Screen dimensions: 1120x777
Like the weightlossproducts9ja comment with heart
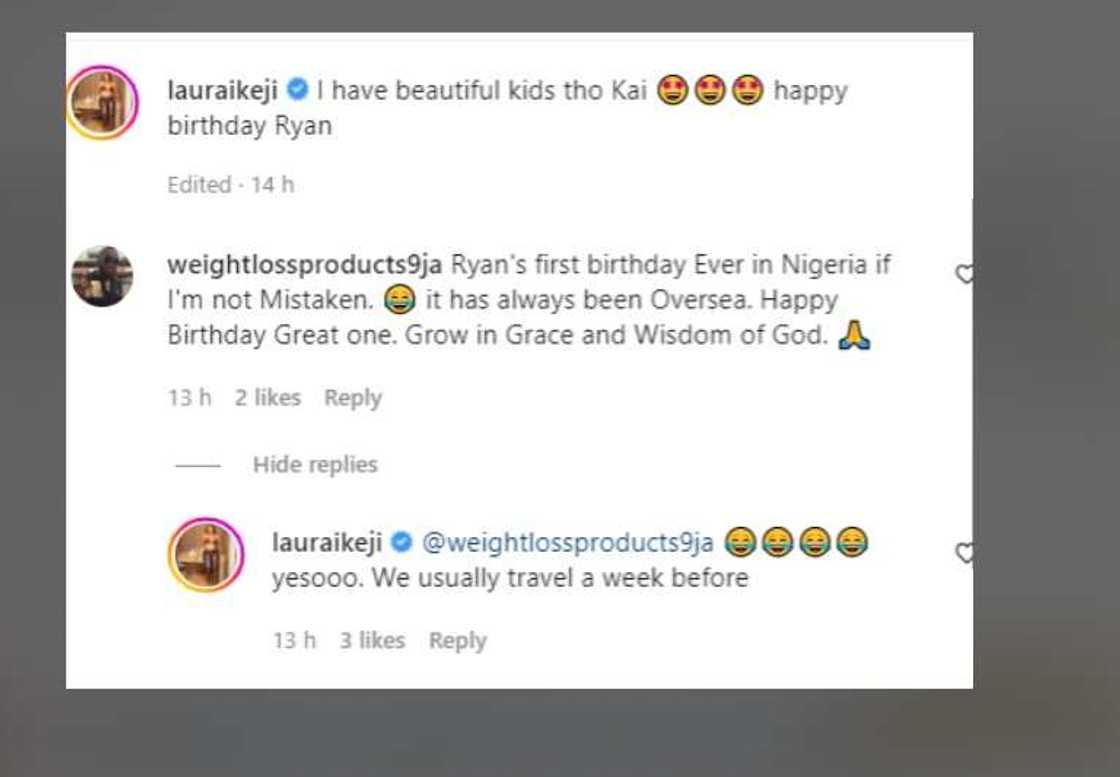pyautogui.click(x=964, y=274)
